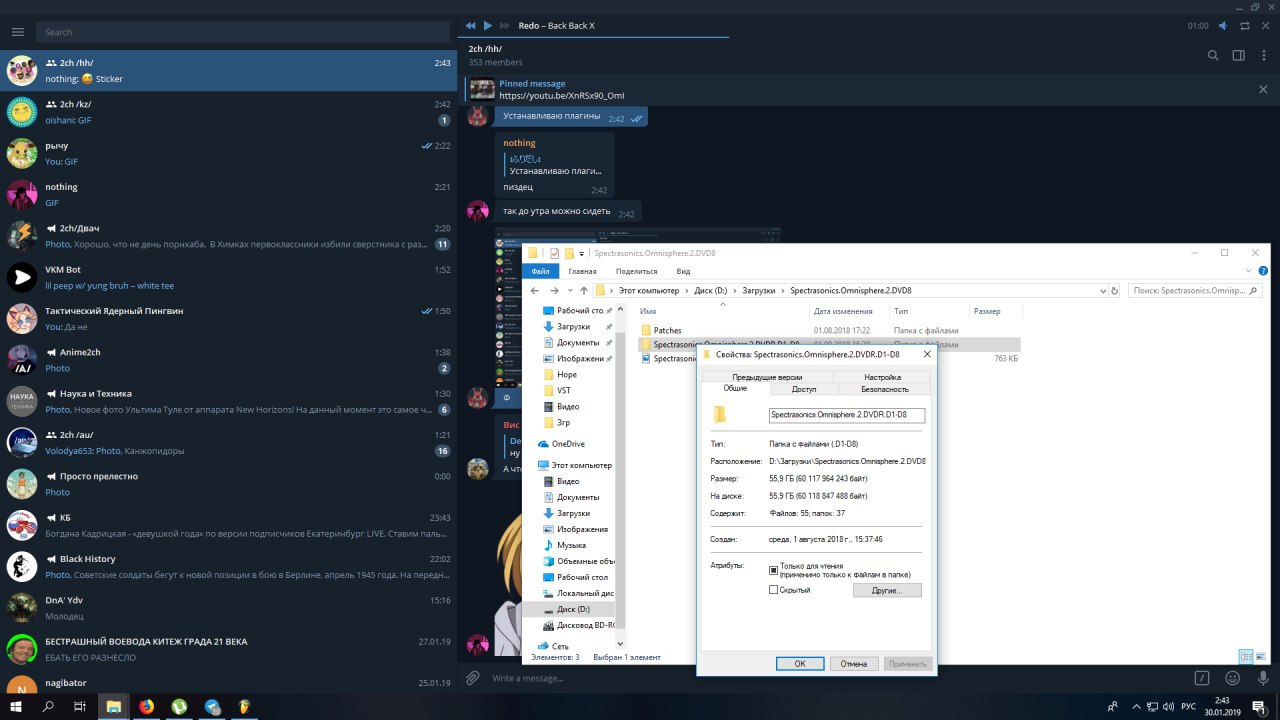This screenshot has width=1280, height=720.
Task: Open Telegram hamburger menu
Action: coord(17,32)
